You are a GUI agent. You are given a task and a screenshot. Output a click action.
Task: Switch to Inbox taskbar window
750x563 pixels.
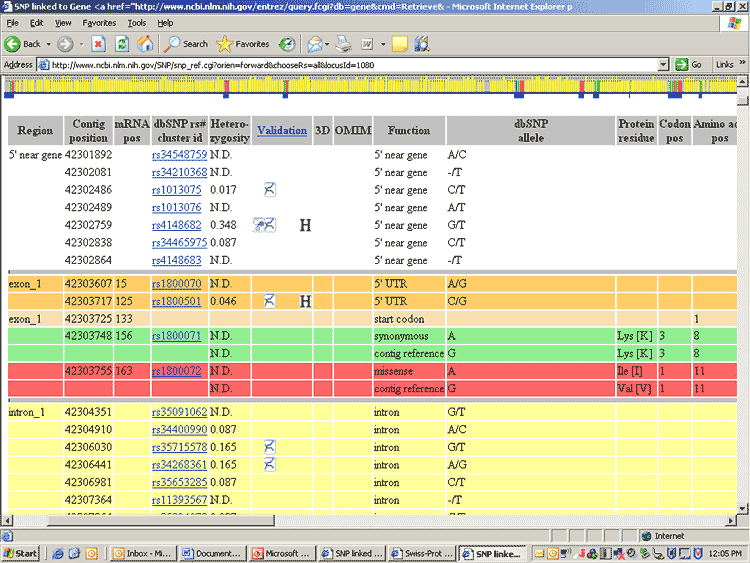(142, 553)
